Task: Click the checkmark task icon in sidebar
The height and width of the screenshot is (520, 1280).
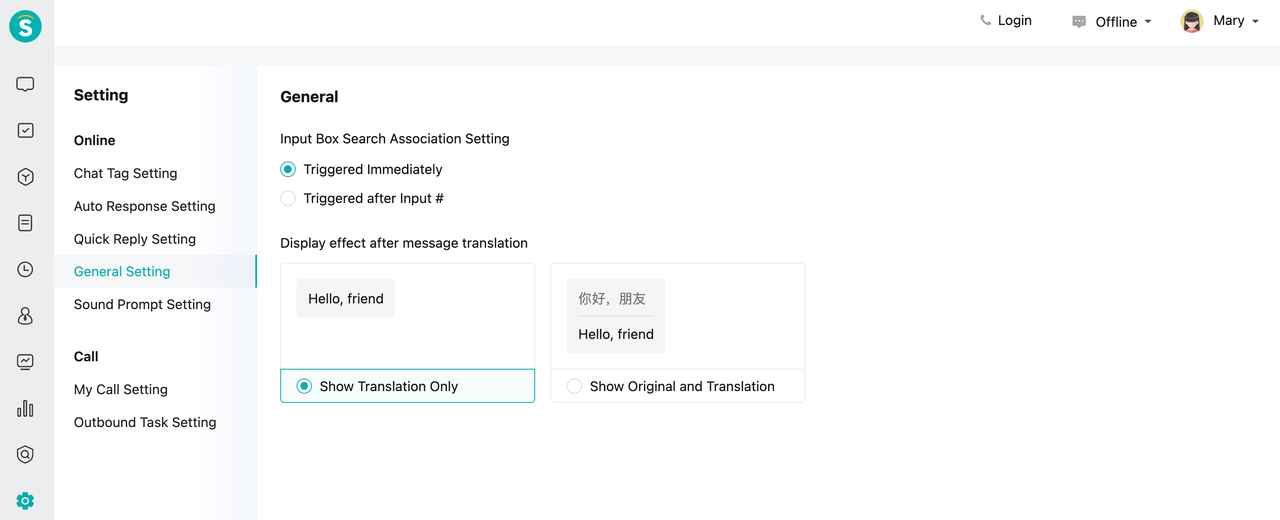Action: (26, 131)
